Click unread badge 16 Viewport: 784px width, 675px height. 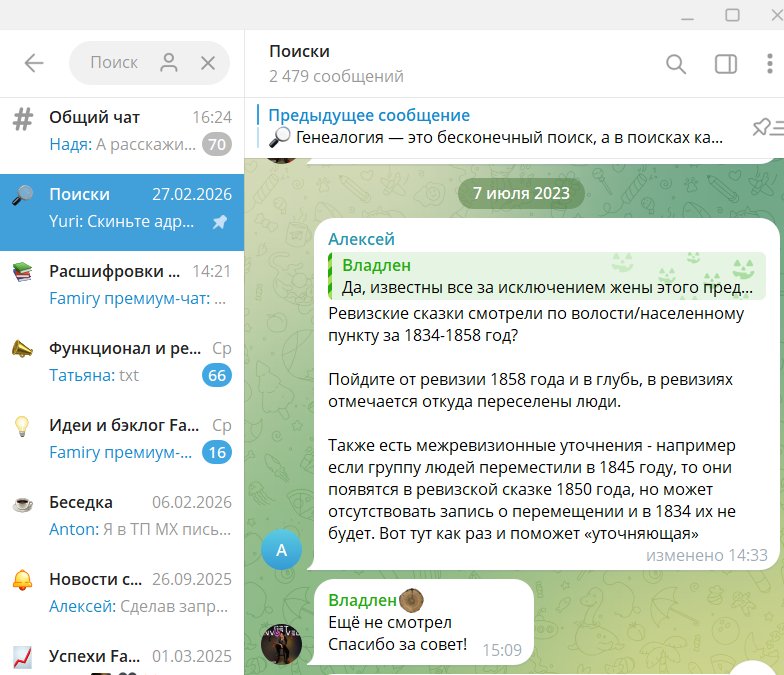pos(216,452)
